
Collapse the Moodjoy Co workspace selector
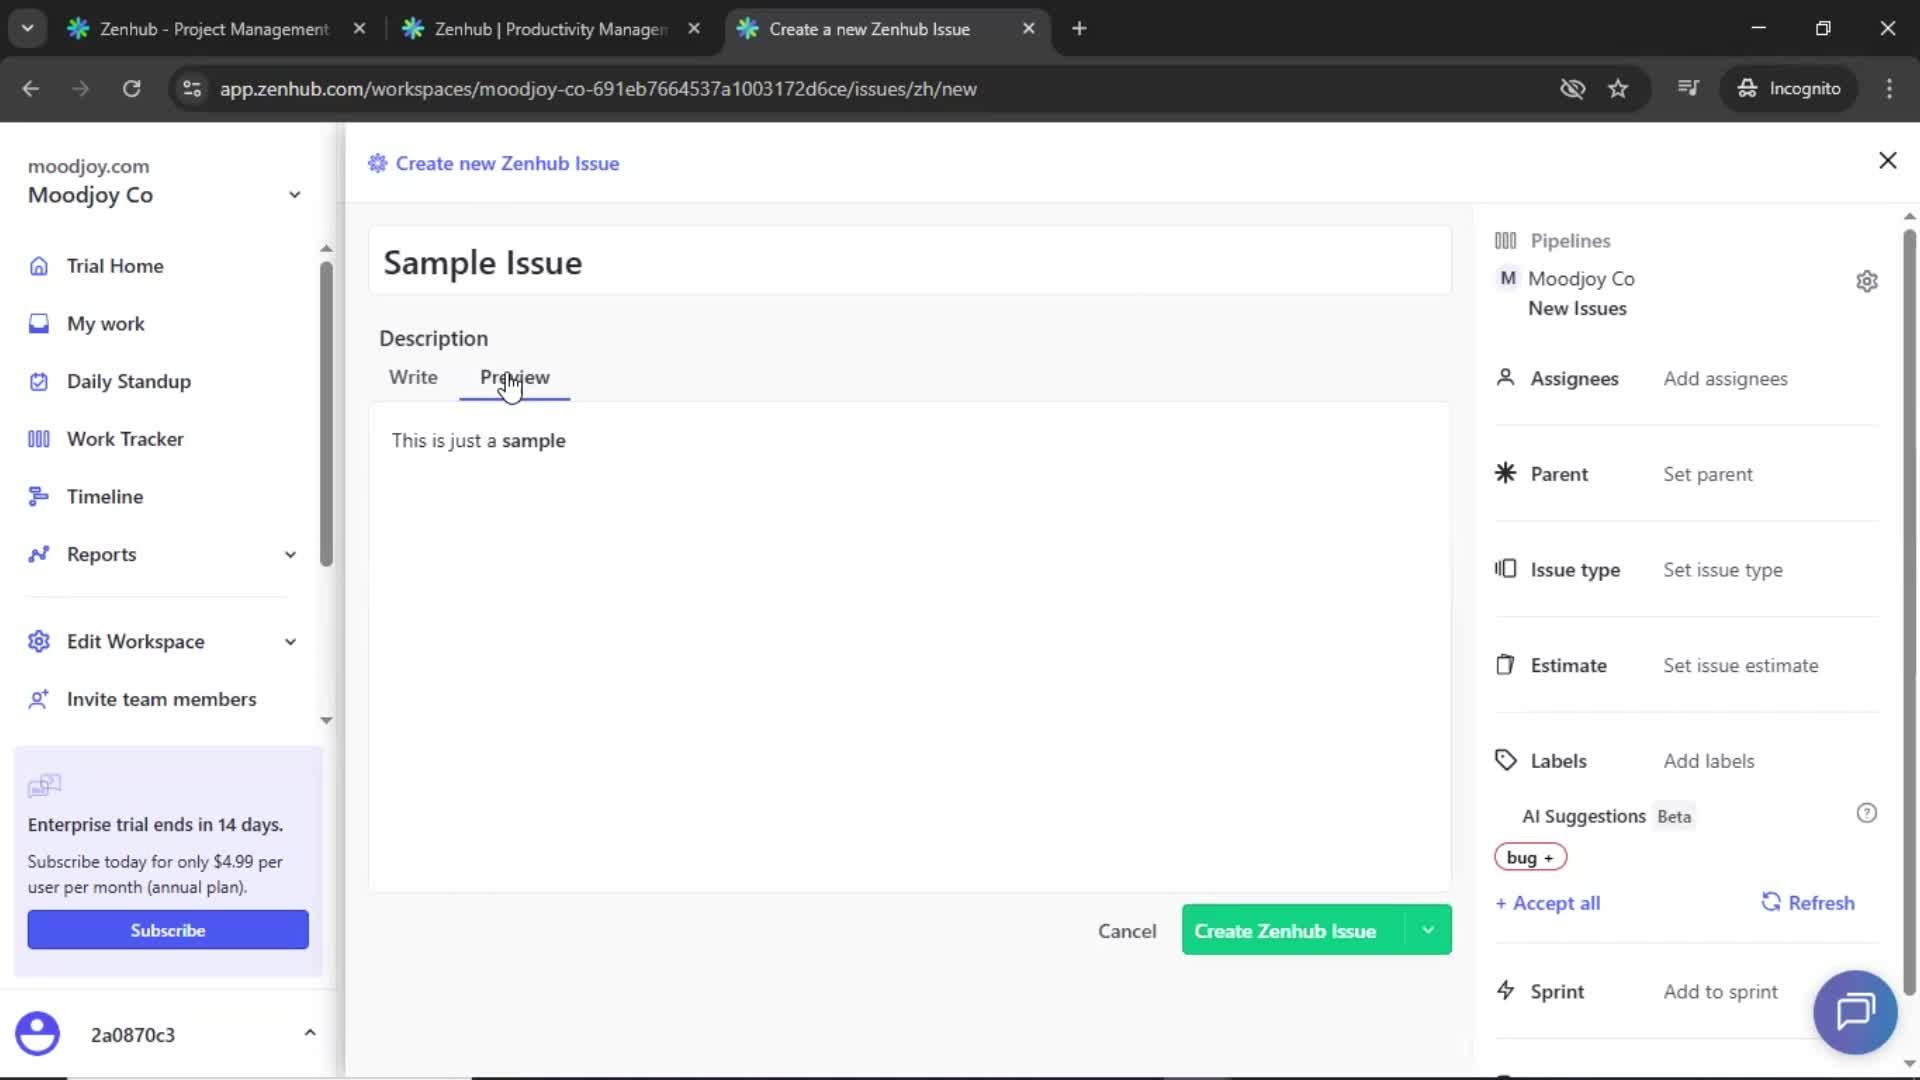[294, 194]
